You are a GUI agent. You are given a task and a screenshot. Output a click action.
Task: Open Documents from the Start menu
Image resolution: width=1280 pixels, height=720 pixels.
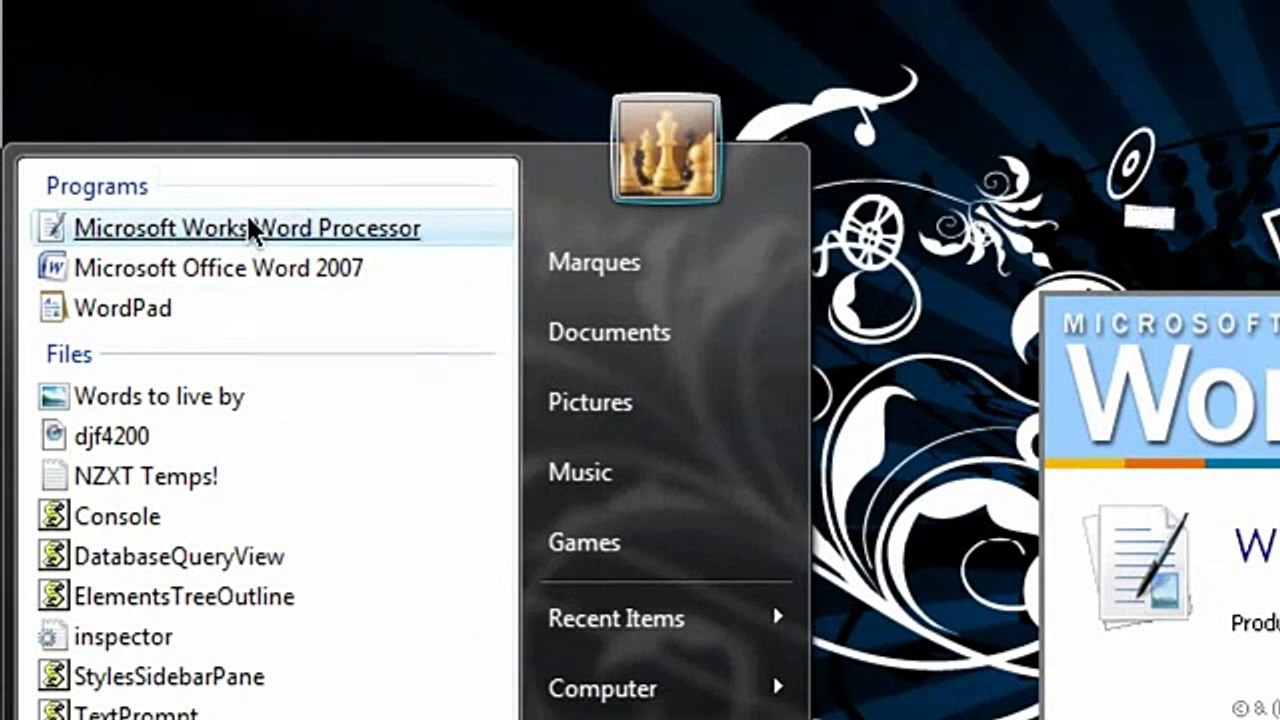pyautogui.click(x=609, y=332)
